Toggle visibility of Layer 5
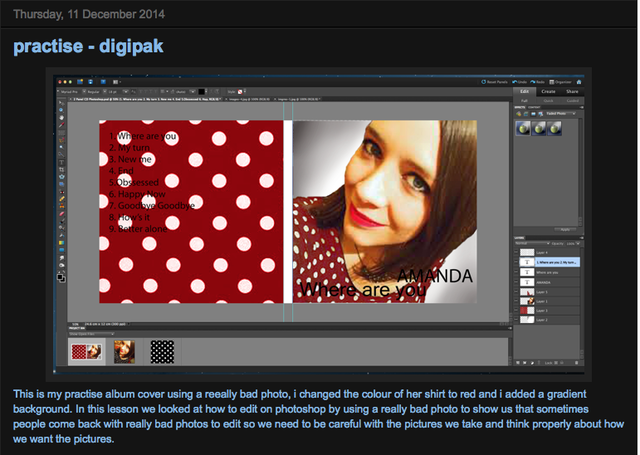The image size is (640, 455). coord(516,292)
